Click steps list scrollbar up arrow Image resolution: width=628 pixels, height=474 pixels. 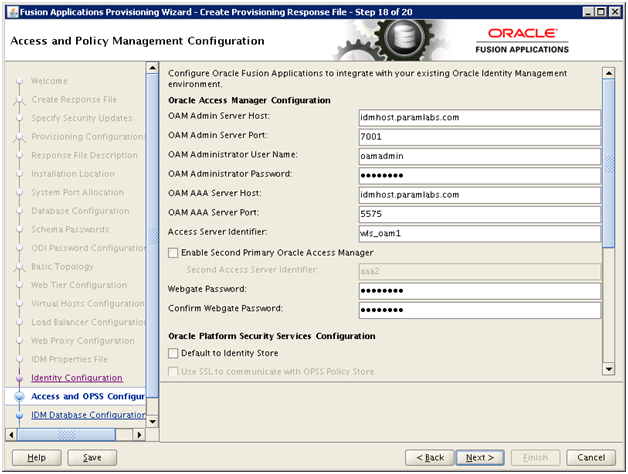coord(152,67)
